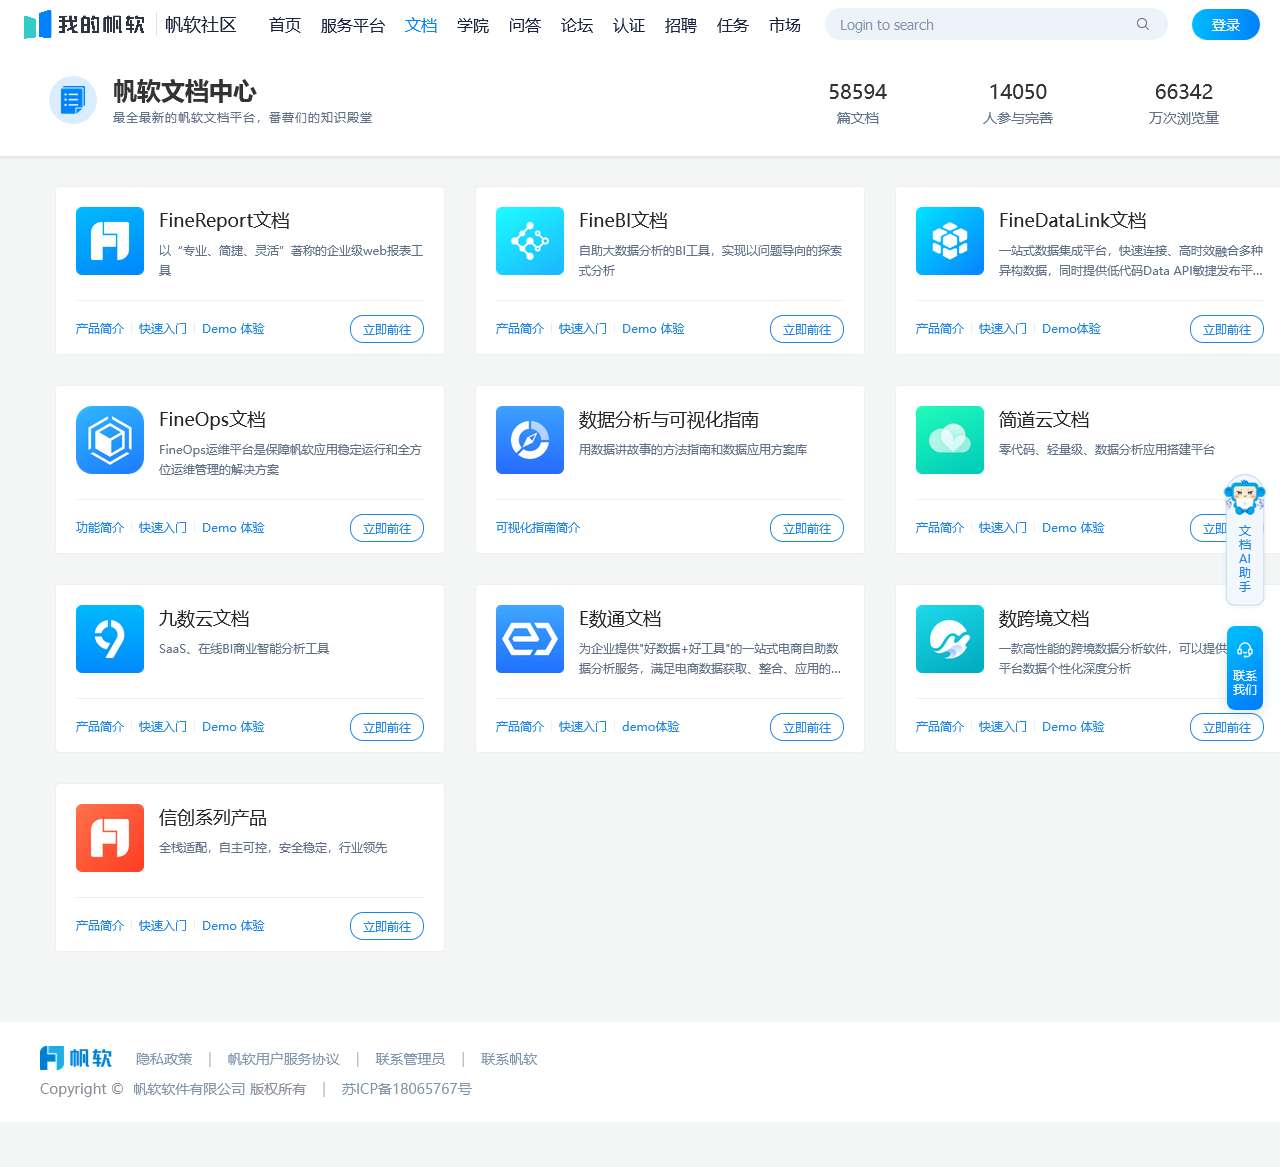Click the 14050 人参与完善 statistic
The width and height of the screenshot is (1280, 1167).
click(1018, 103)
